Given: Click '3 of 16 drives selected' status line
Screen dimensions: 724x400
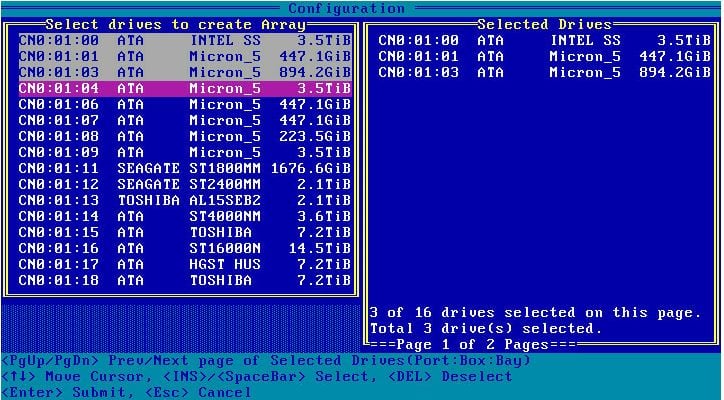Looking at the screenshot, I should tap(536, 313).
